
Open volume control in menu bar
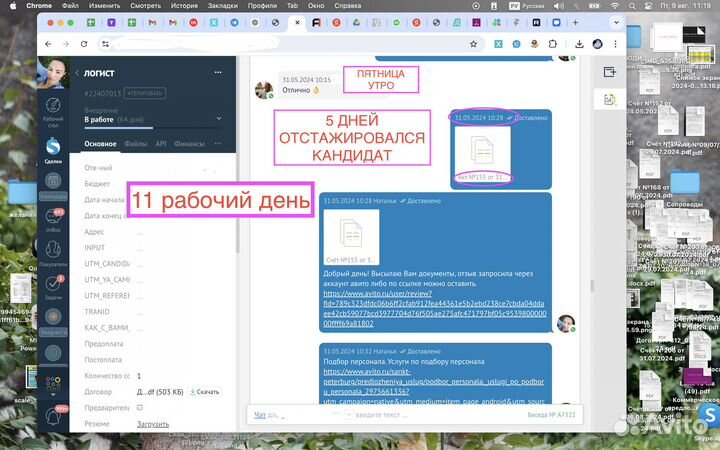pos(558,6)
